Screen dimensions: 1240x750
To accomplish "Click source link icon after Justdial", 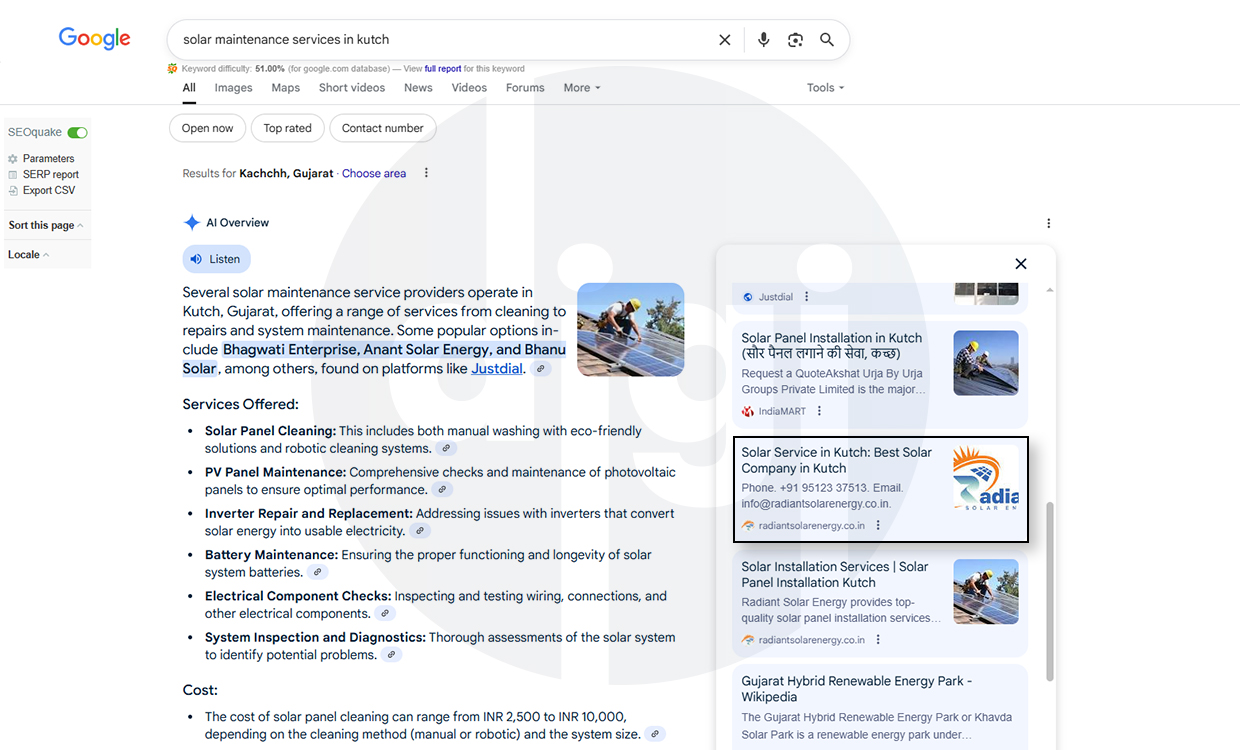I will (x=541, y=369).
